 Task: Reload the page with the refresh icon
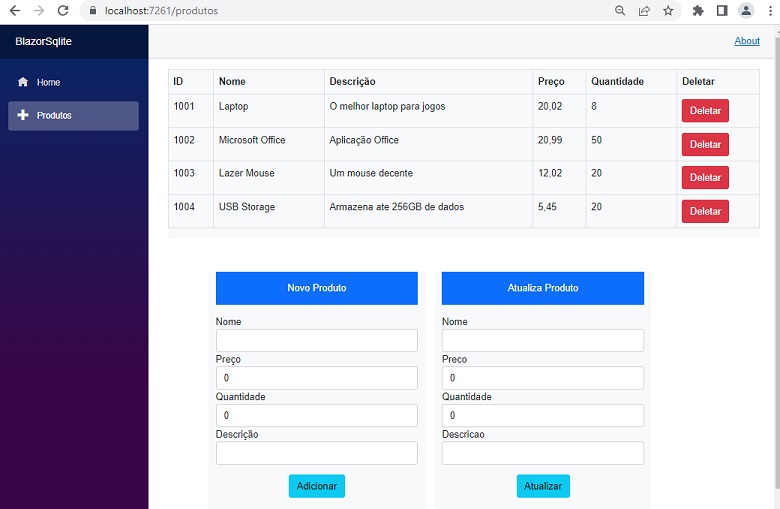pyautogui.click(x=63, y=10)
